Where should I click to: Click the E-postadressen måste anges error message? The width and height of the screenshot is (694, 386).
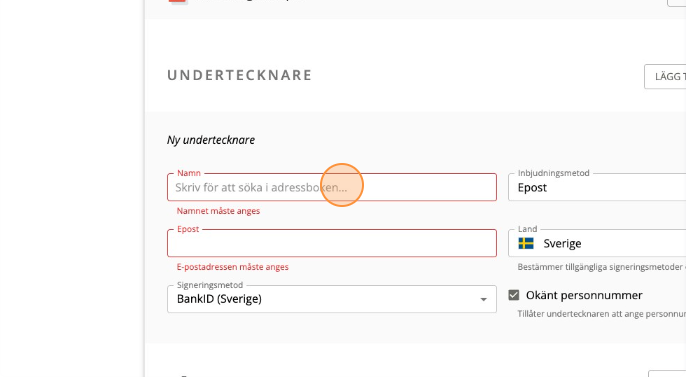[232, 267]
